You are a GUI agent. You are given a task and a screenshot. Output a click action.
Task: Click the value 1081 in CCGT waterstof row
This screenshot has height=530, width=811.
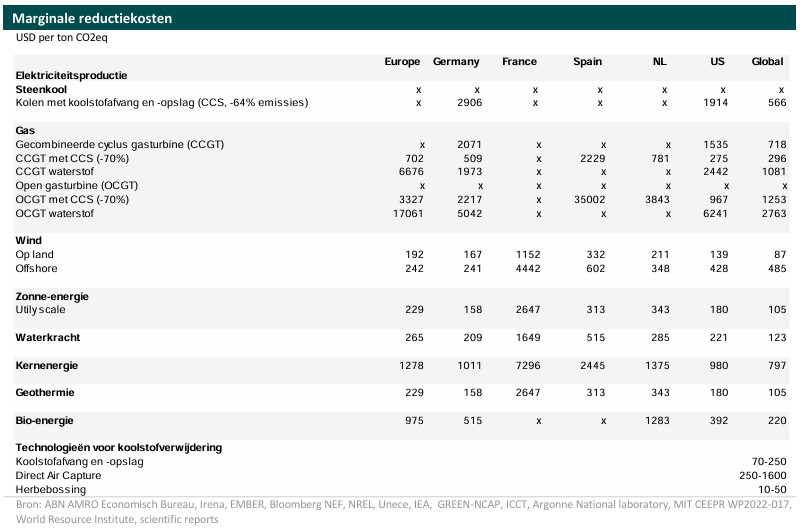pyautogui.click(x=774, y=171)
